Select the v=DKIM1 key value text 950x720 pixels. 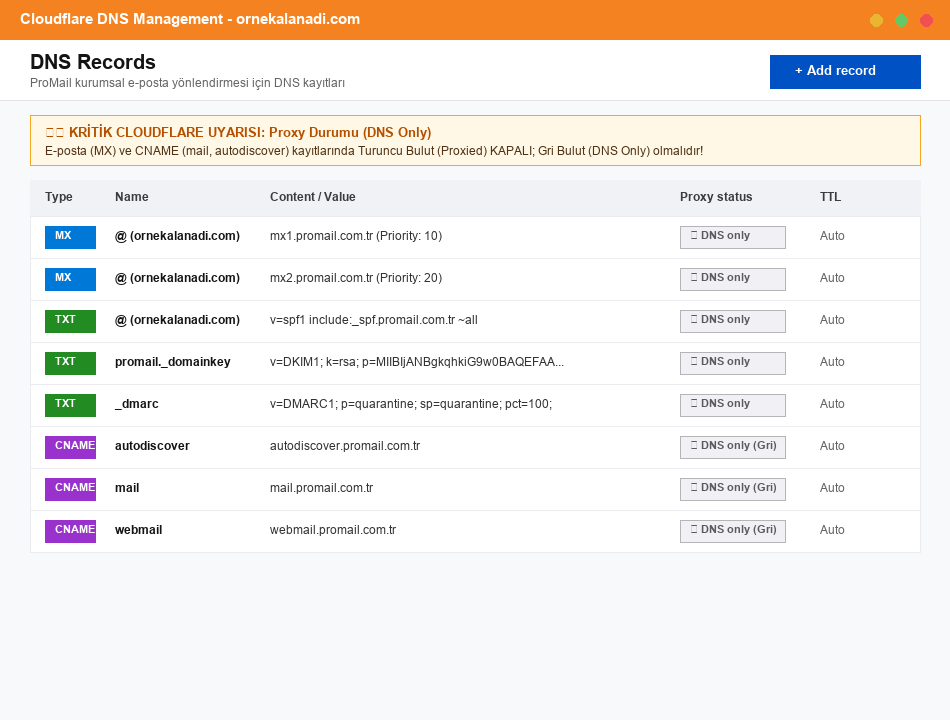pyautogui.click(x=416, y=362)
